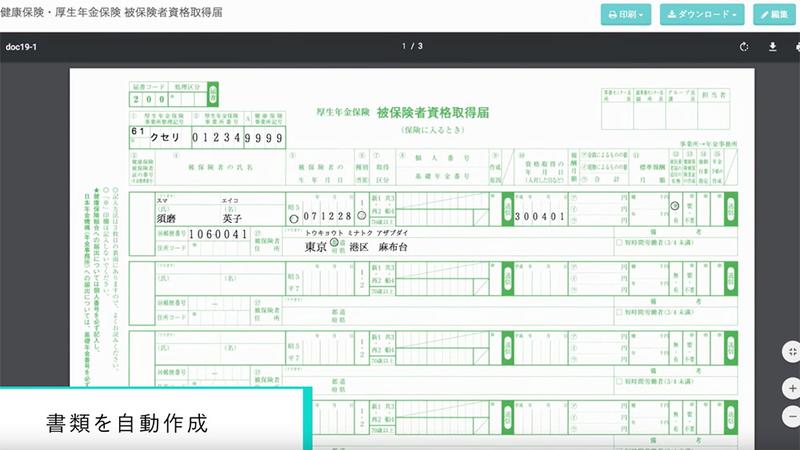Click the acquisition date value 300401
The height and width of the screenshot is (450, 800).
click(540, 217)
